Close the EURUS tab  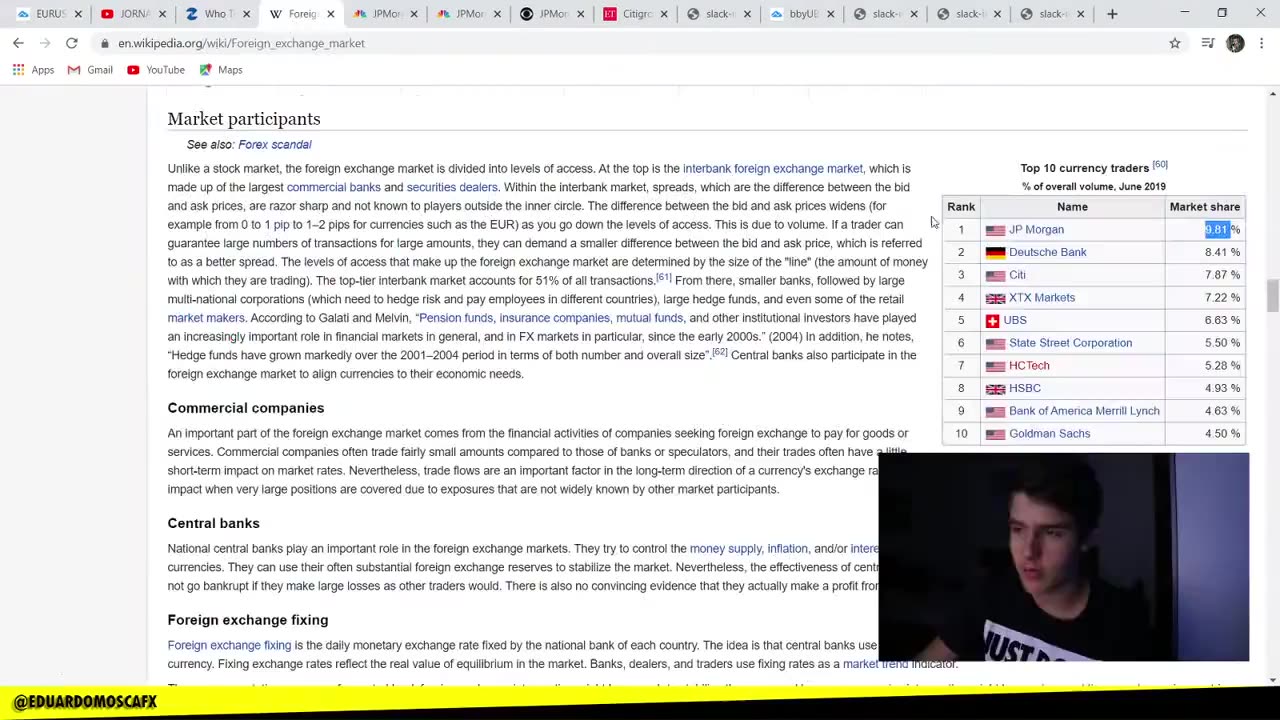(x=80, y=14)
